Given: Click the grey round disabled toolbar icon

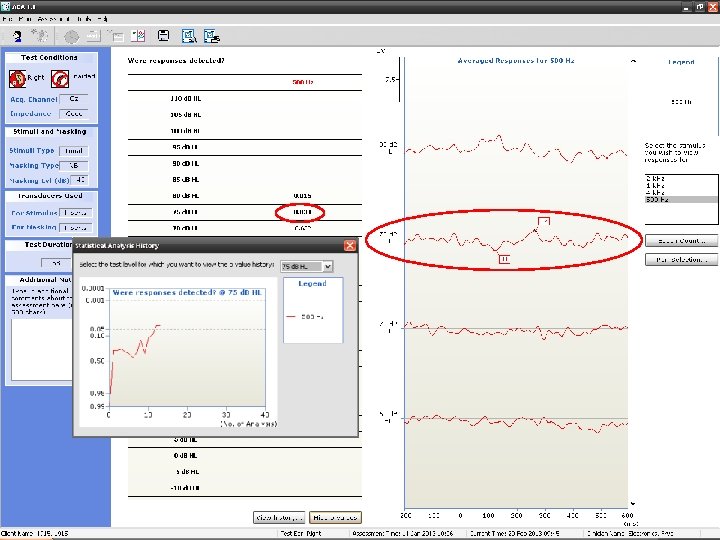Looking at the screenshot, I should coord(71,36).
